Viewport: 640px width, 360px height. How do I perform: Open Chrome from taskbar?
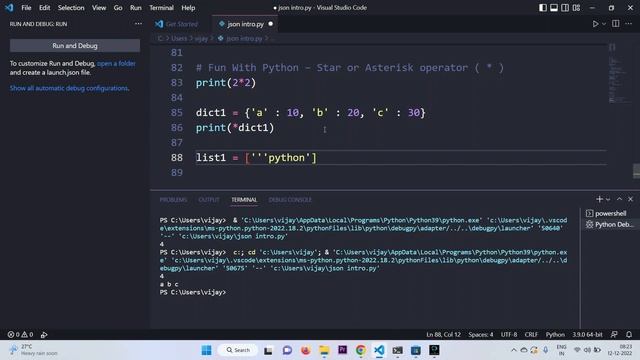coord(360,350)
